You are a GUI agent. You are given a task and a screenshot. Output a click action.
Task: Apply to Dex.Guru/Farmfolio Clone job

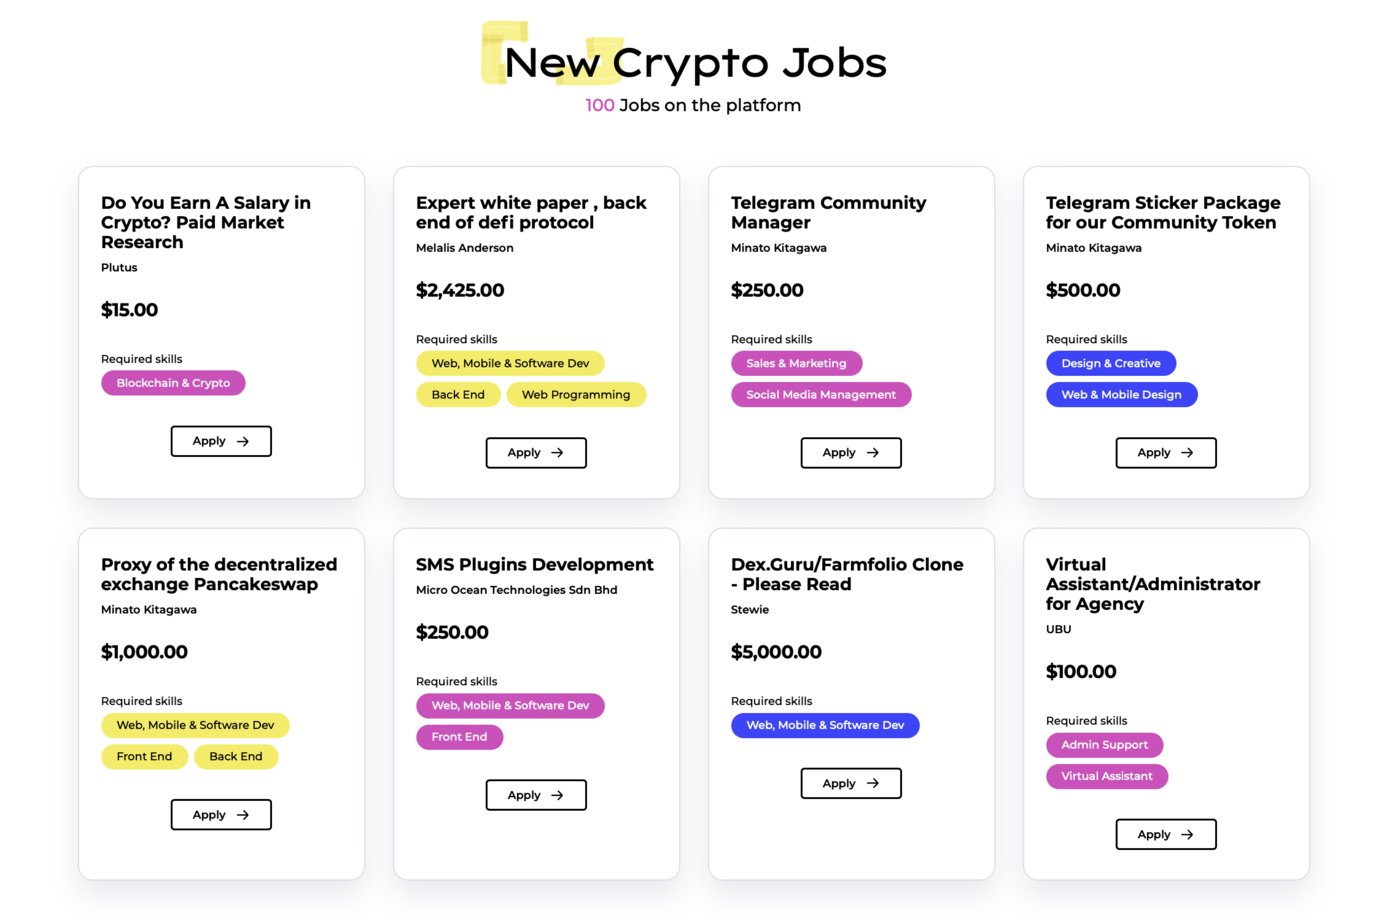(851, 783)
